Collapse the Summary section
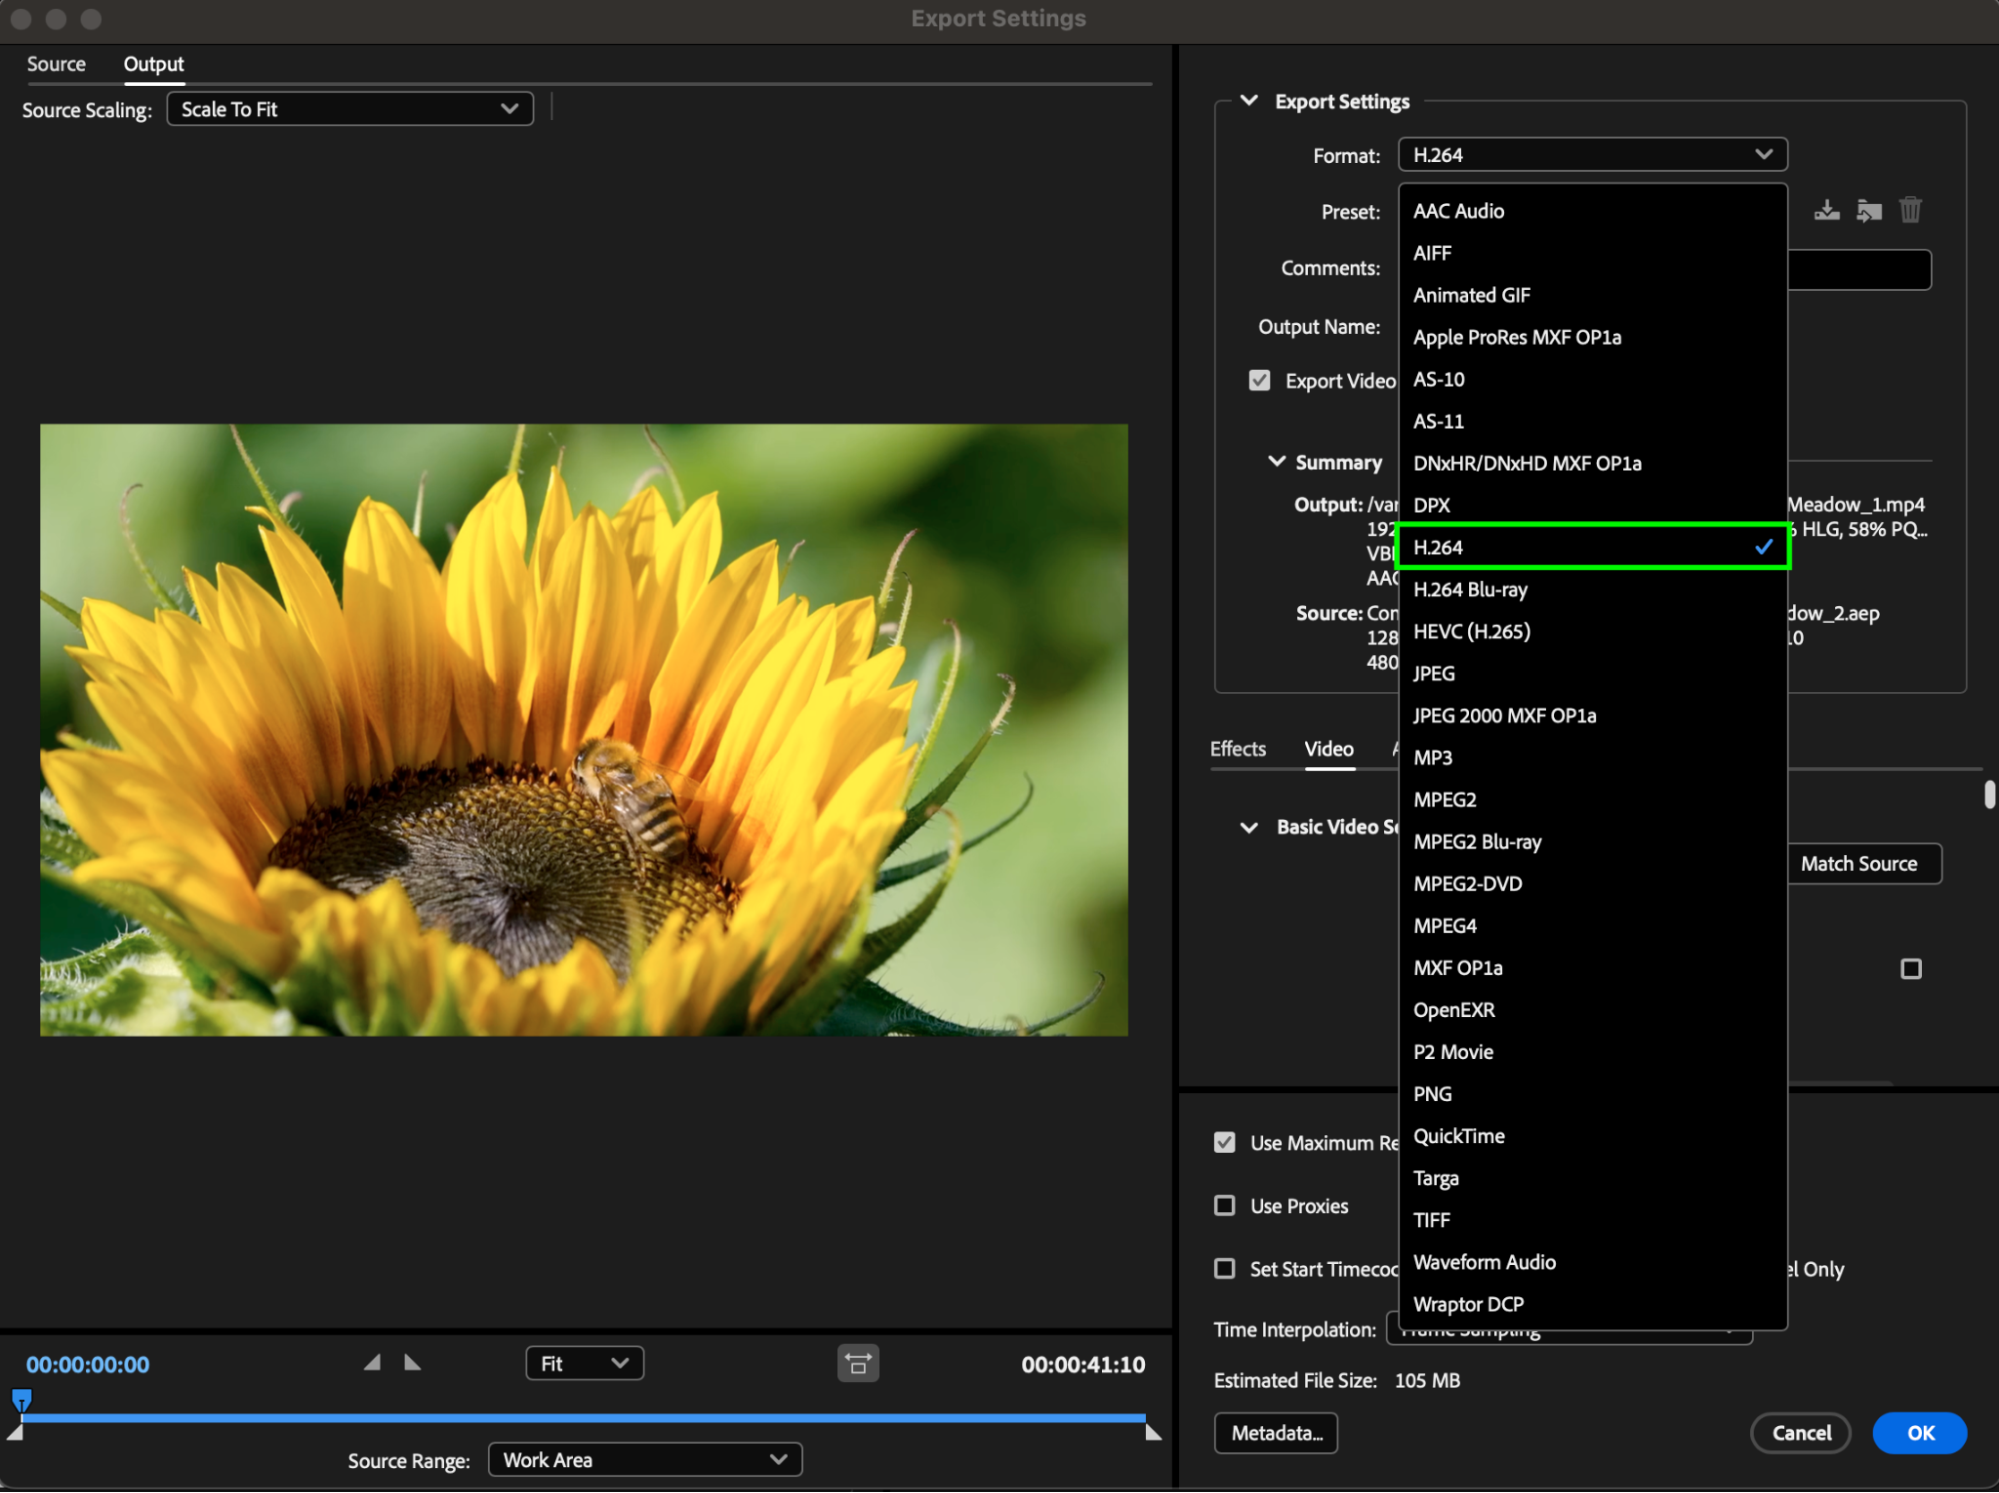This screenshot has height=1493, width=1999. click(1276, 462)
